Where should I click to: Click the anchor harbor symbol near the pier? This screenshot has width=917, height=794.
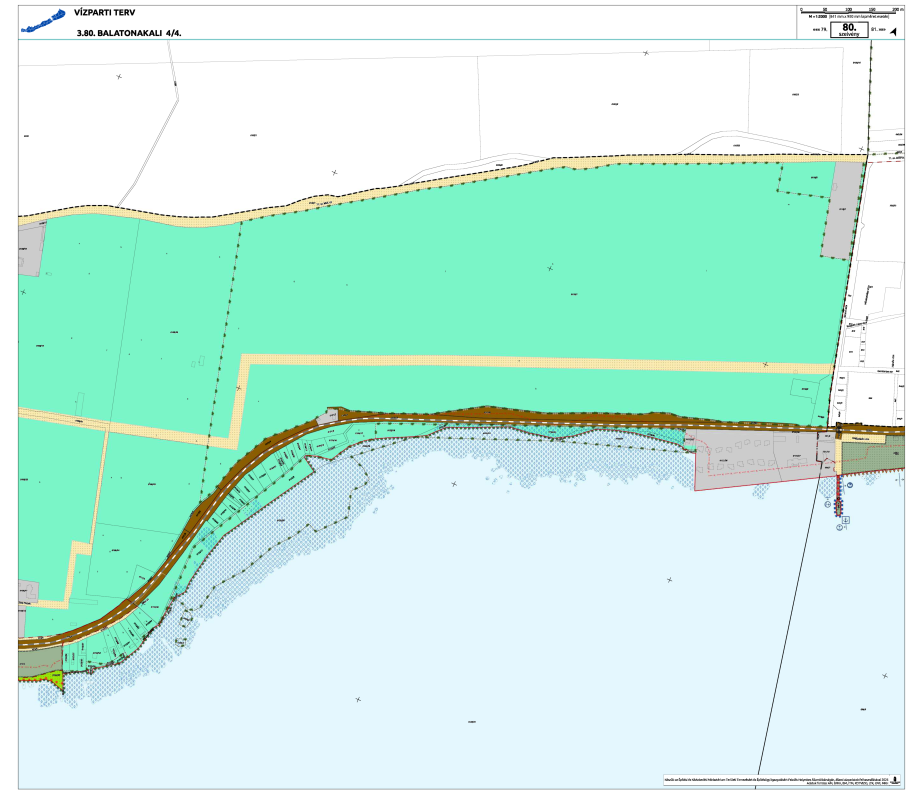[846, 520]
